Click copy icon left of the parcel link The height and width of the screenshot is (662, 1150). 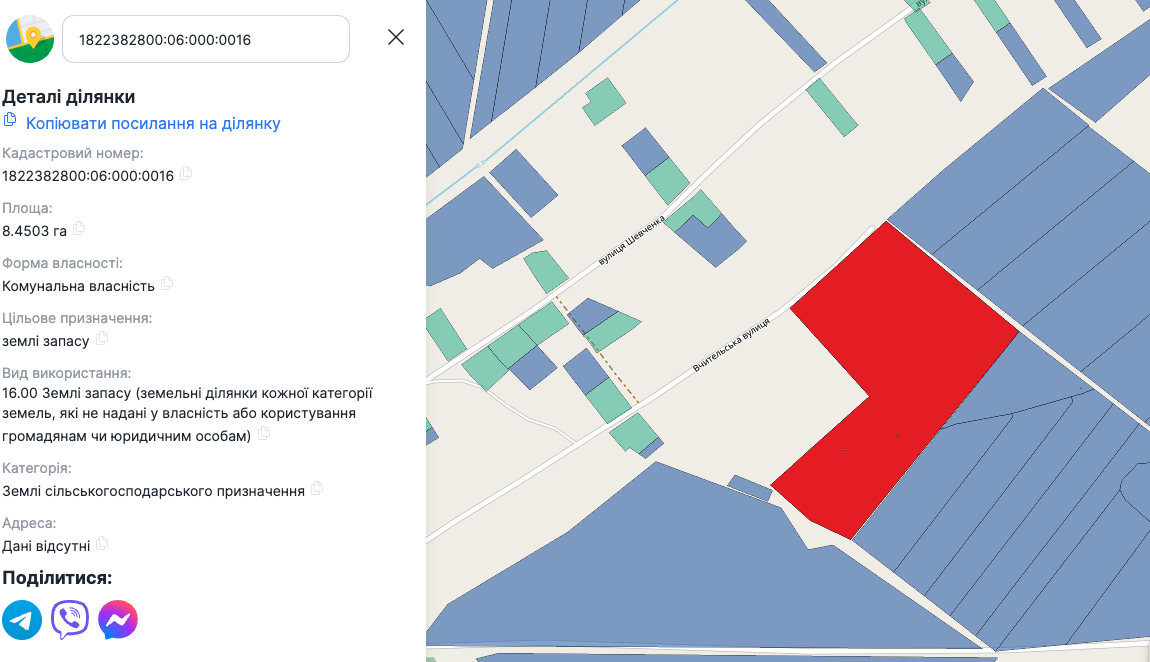pos(10,120)
